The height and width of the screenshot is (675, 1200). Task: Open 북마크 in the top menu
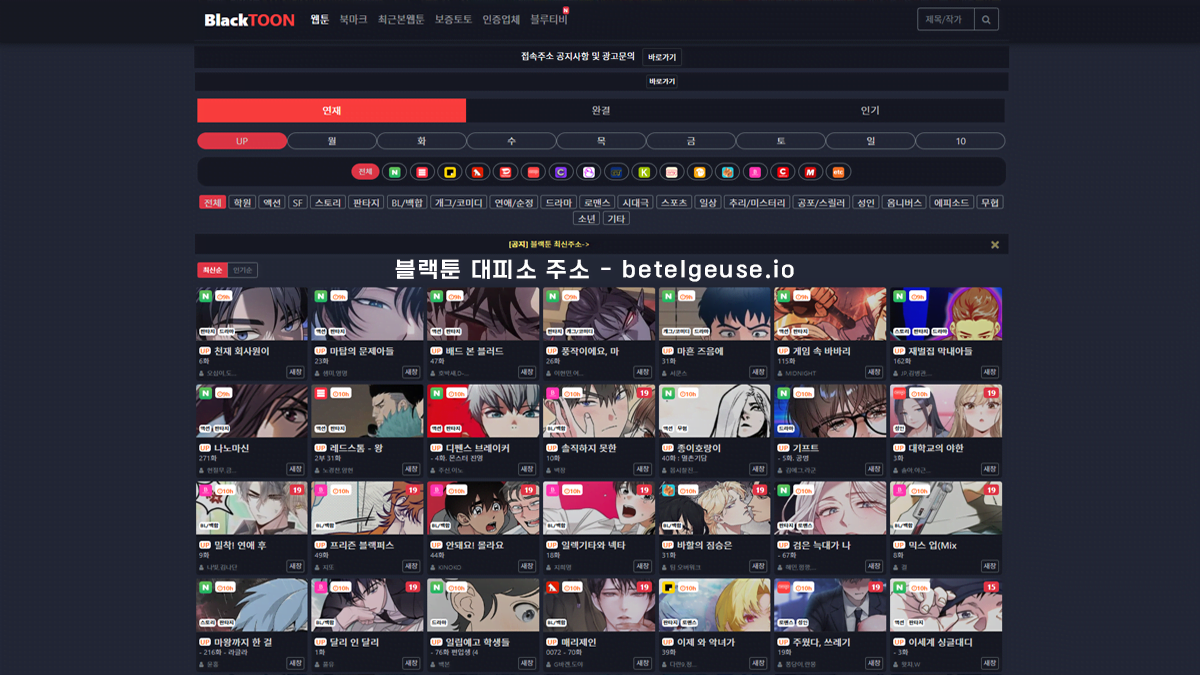353,19
